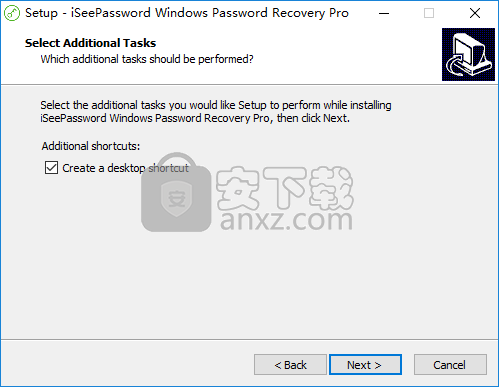Toggle via the 'Create a desktop shortcut' label
This screenshot has height=387, width=499.
(125, 168)
